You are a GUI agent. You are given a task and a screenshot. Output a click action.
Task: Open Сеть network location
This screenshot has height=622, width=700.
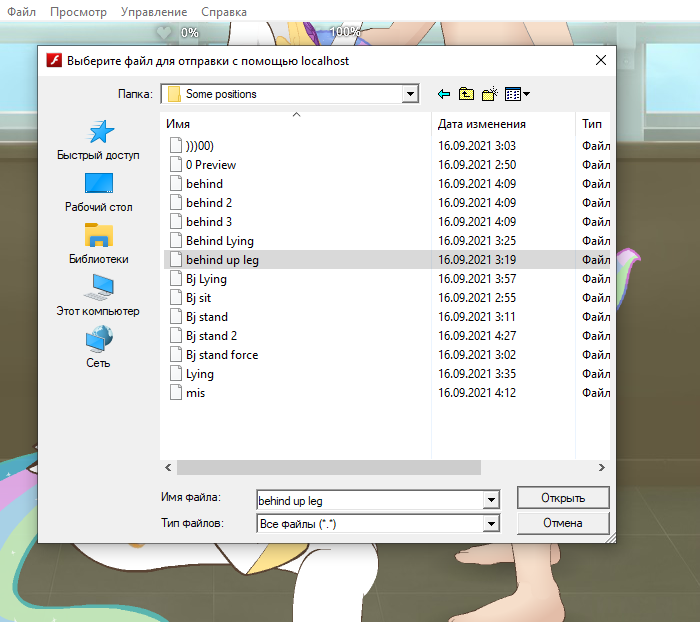pos(98,348)
